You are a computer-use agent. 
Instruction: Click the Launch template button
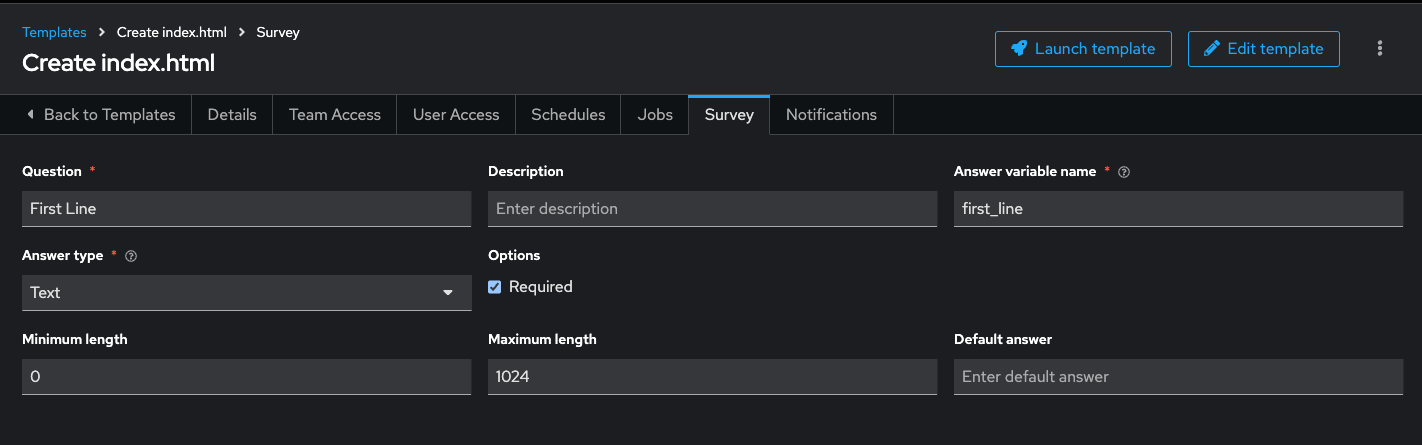1083,48
